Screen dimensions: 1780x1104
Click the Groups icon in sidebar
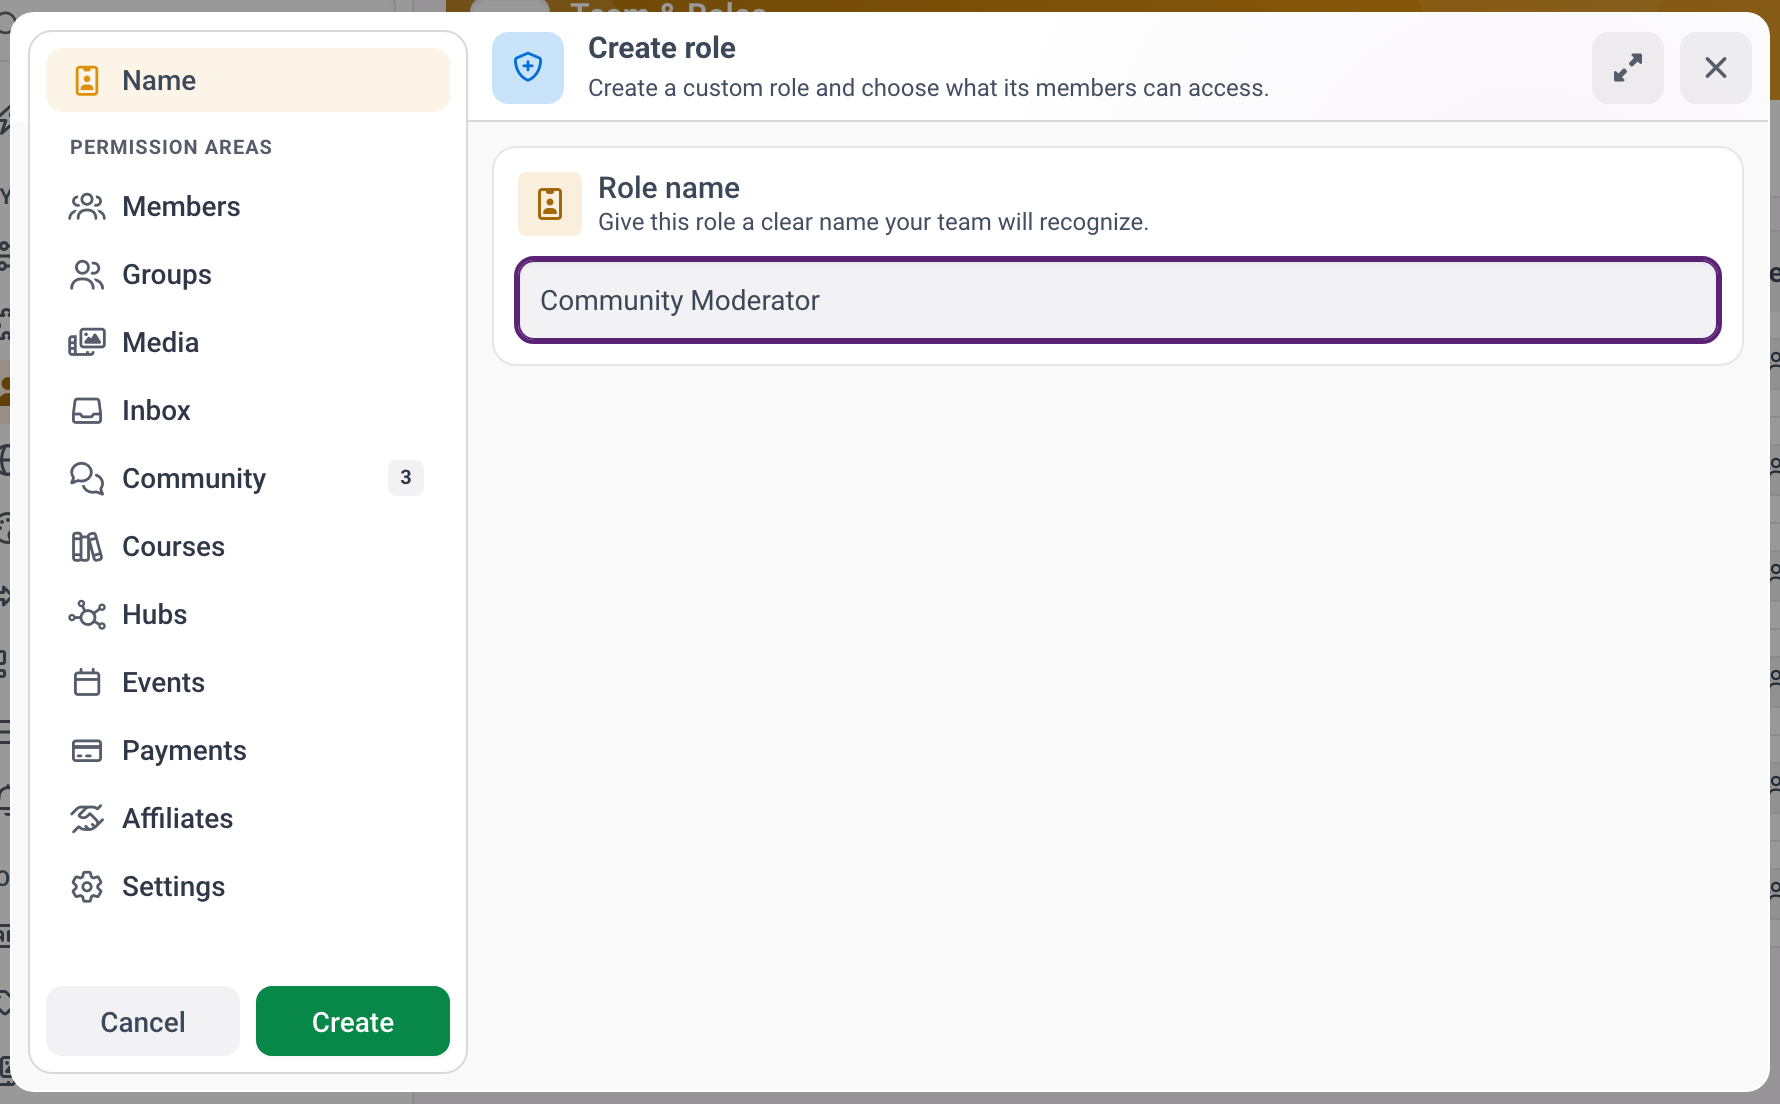click(x=87, y=275)
